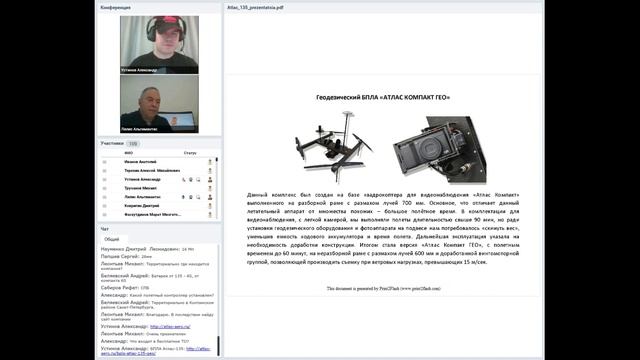Click Белявский Андрей's Санкт-Петербург reply in chat
Viewport: 640px width, 360px height.
coord(157,305)
